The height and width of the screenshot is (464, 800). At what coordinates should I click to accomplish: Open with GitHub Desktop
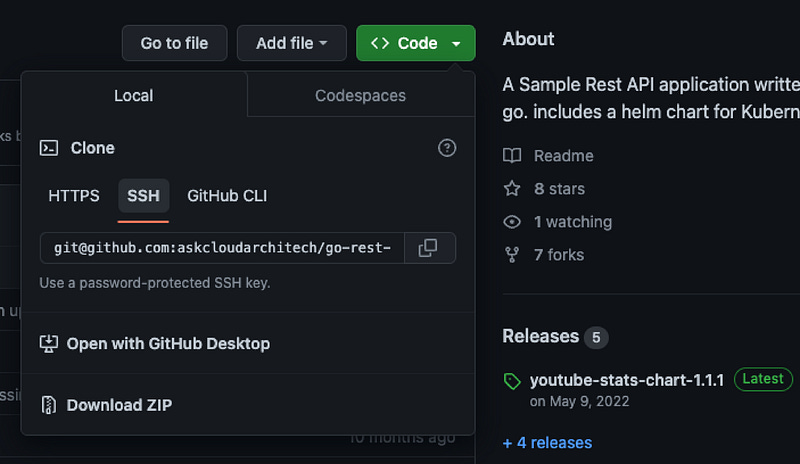point(168,344)
